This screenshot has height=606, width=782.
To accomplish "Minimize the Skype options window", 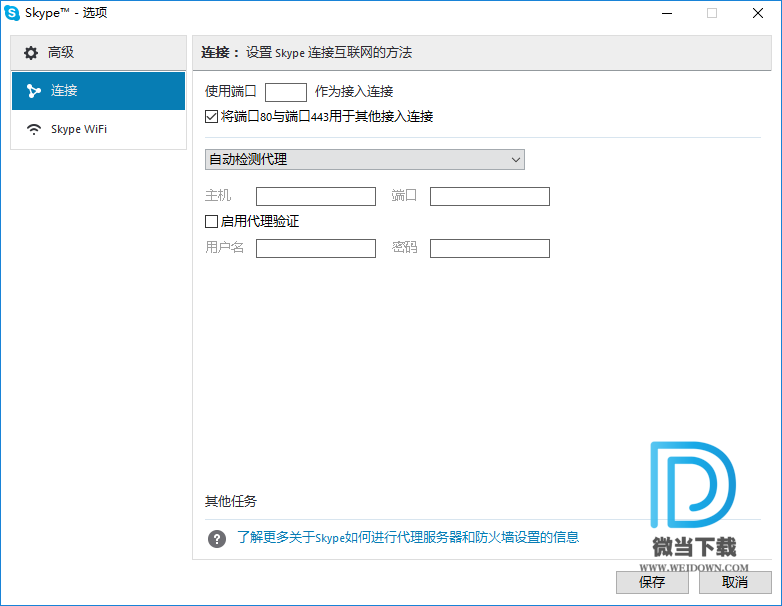I will tap(666, 13).
